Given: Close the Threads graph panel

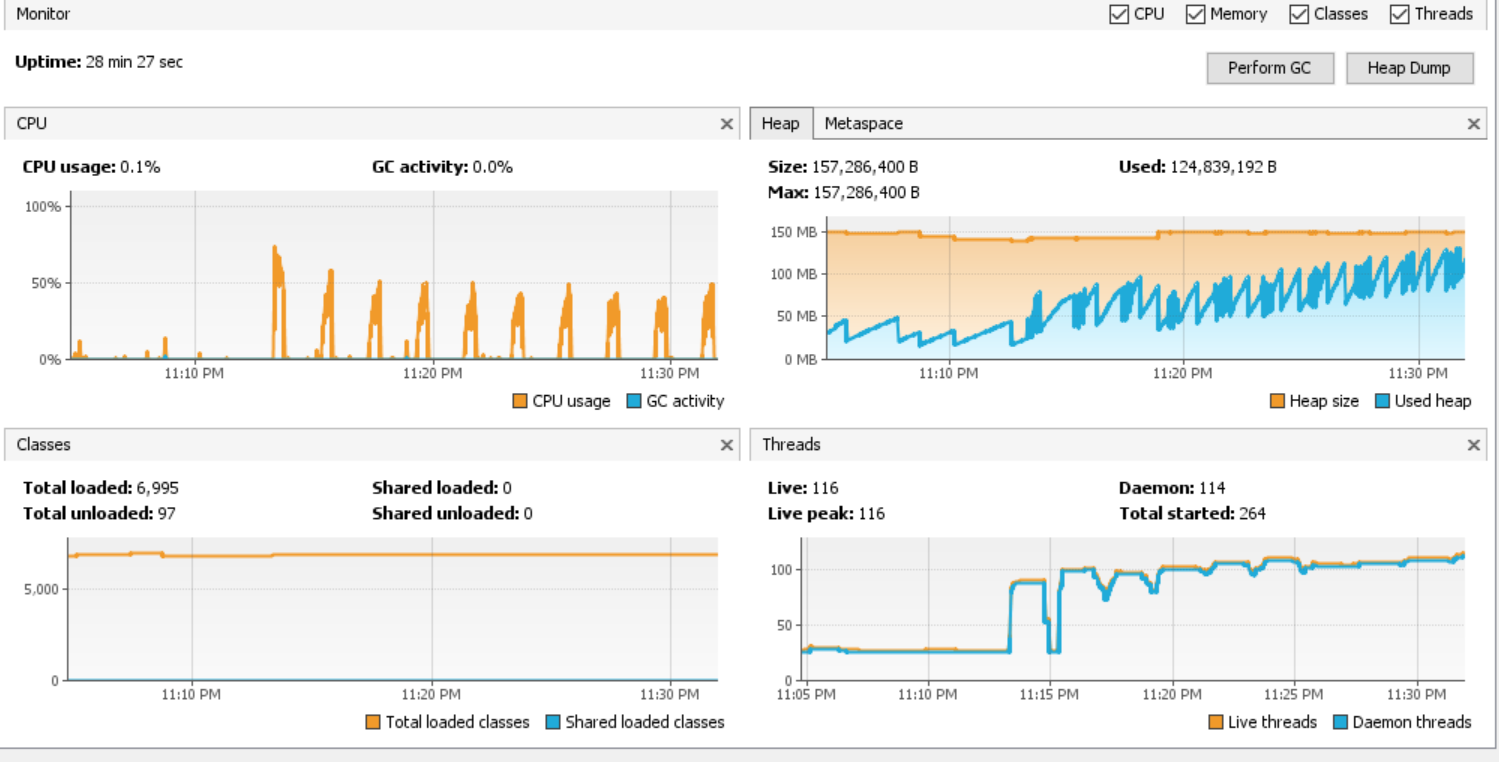Looking at the screenshot, I should click(x=1473, y=445).
